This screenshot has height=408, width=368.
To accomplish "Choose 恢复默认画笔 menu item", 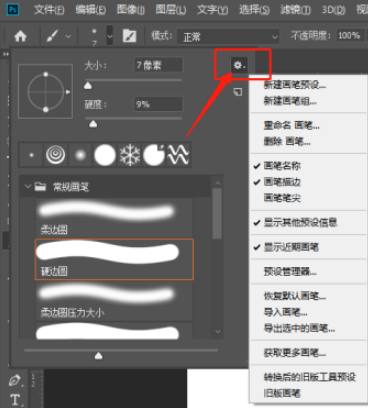I will (295, 296).
